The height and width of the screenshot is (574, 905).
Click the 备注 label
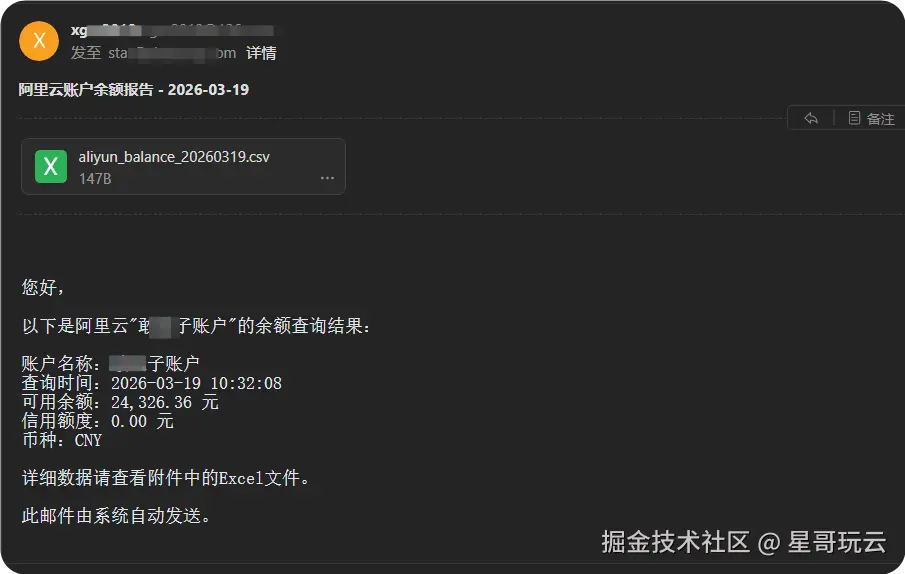(x=881, y=119)
